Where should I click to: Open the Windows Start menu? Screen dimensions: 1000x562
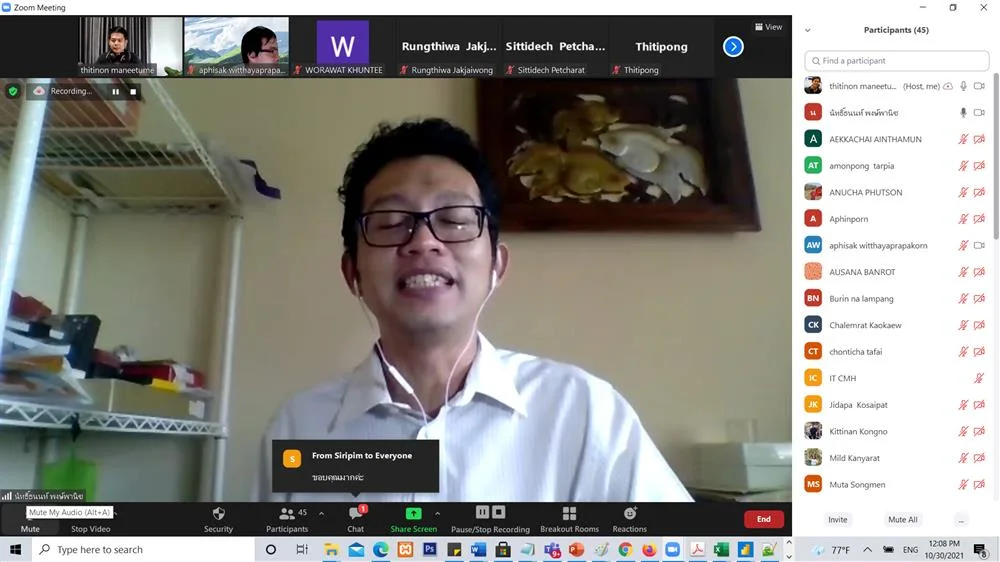(15, 549)
